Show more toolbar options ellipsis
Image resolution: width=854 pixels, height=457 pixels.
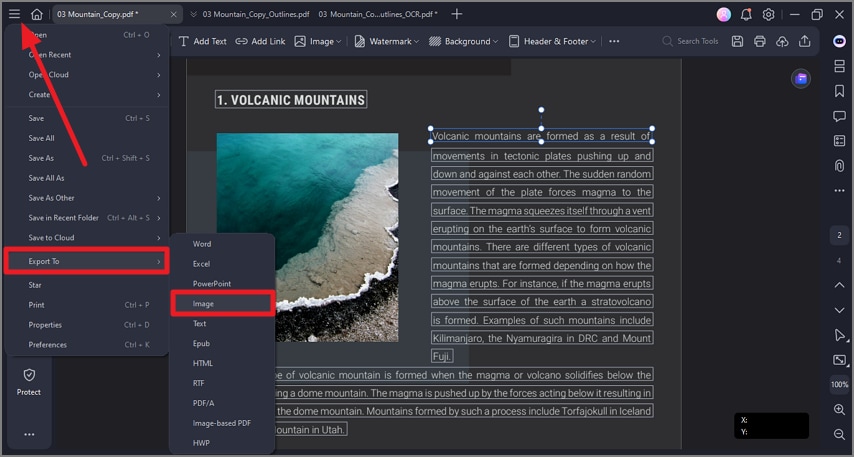tap(614, 41)
